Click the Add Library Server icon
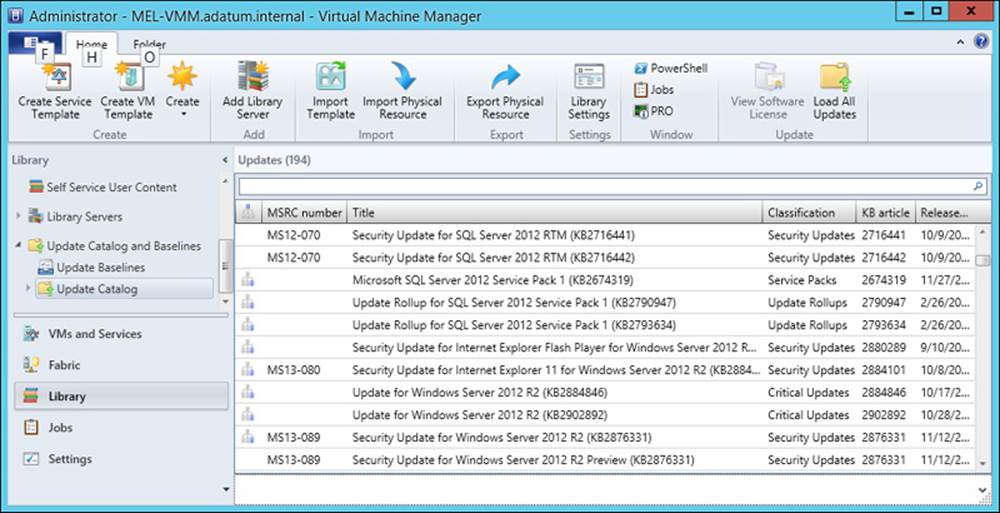The image size is (1000, 513). (x=252, y=76)
